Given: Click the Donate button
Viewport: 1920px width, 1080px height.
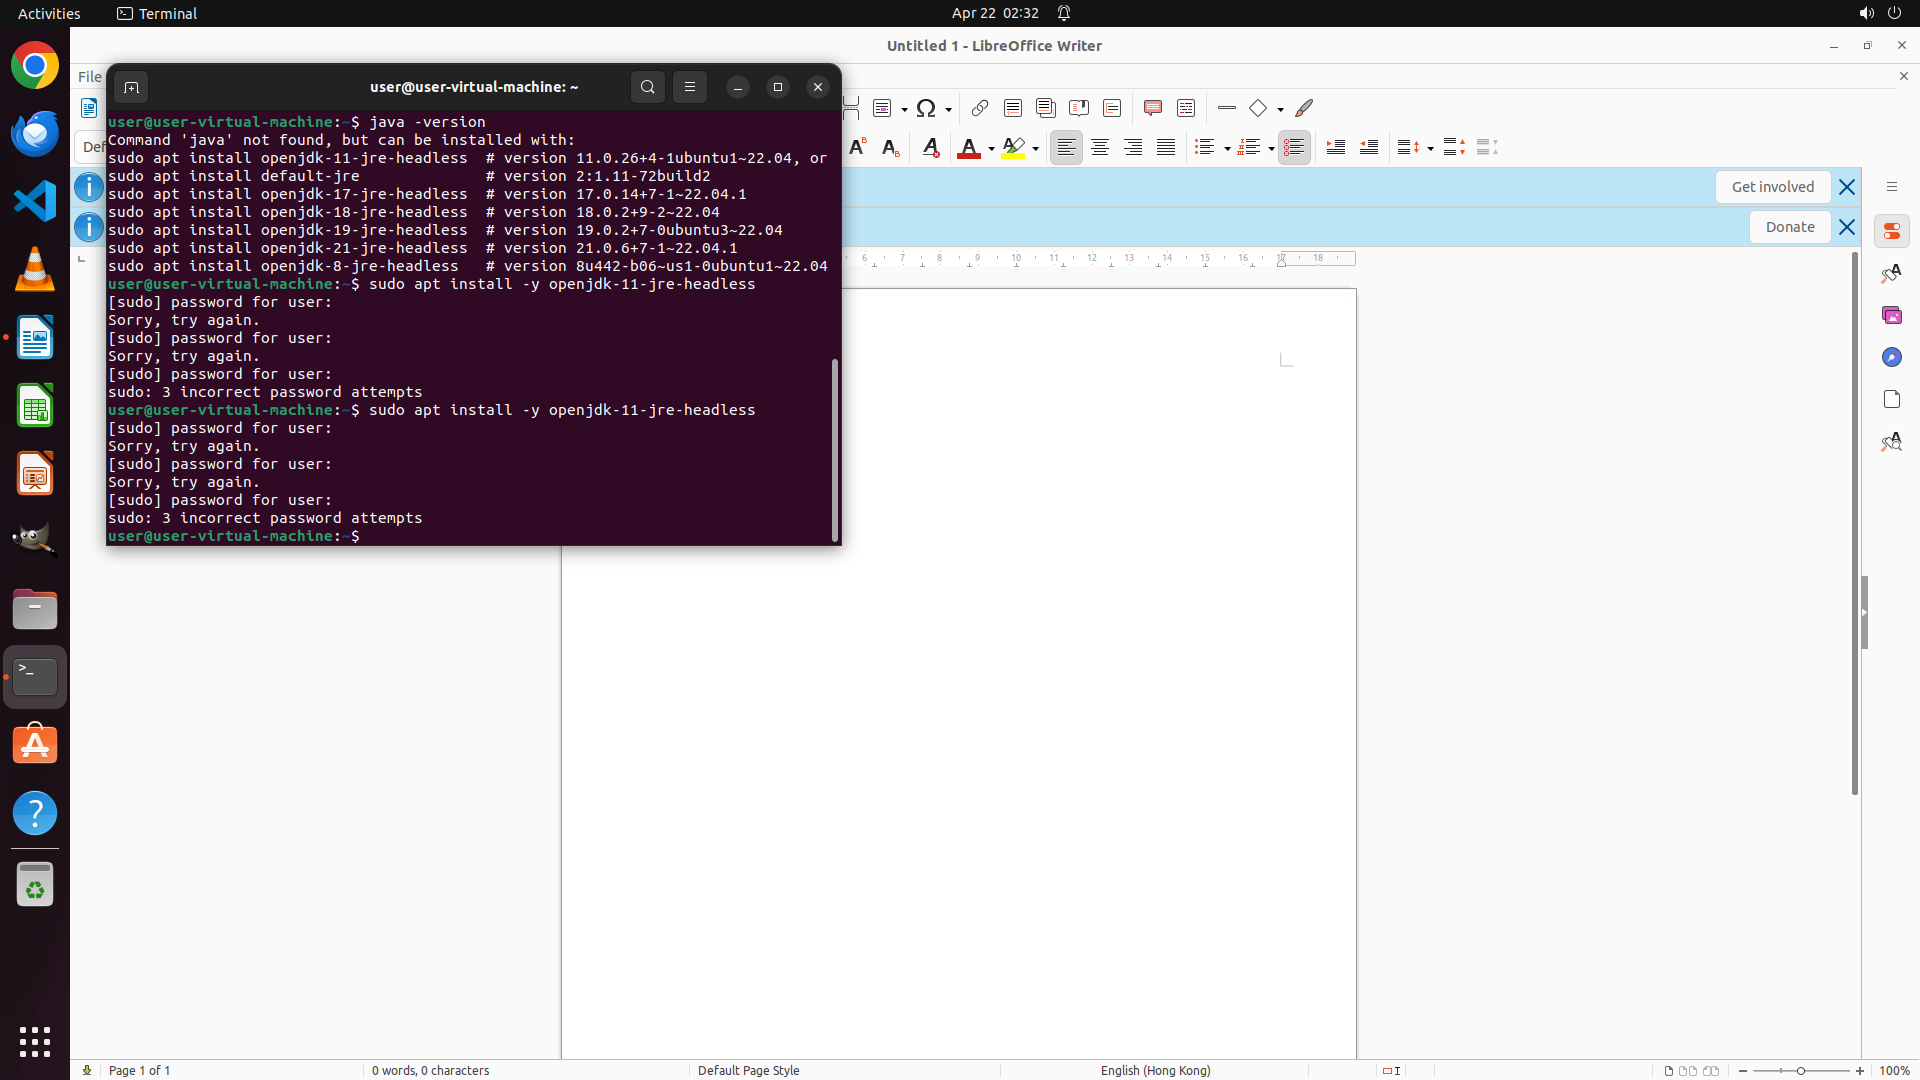Looking at the screenshot, I should pos(1789,227).
